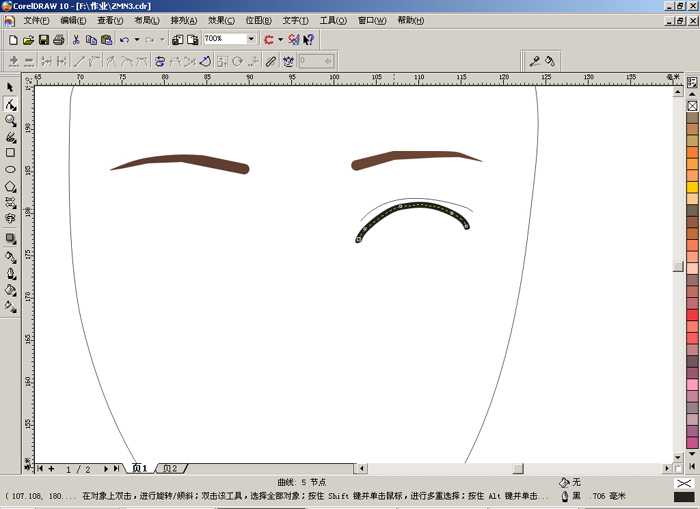
Task: Open the 排列(A) menu
Action: point(183,21)
